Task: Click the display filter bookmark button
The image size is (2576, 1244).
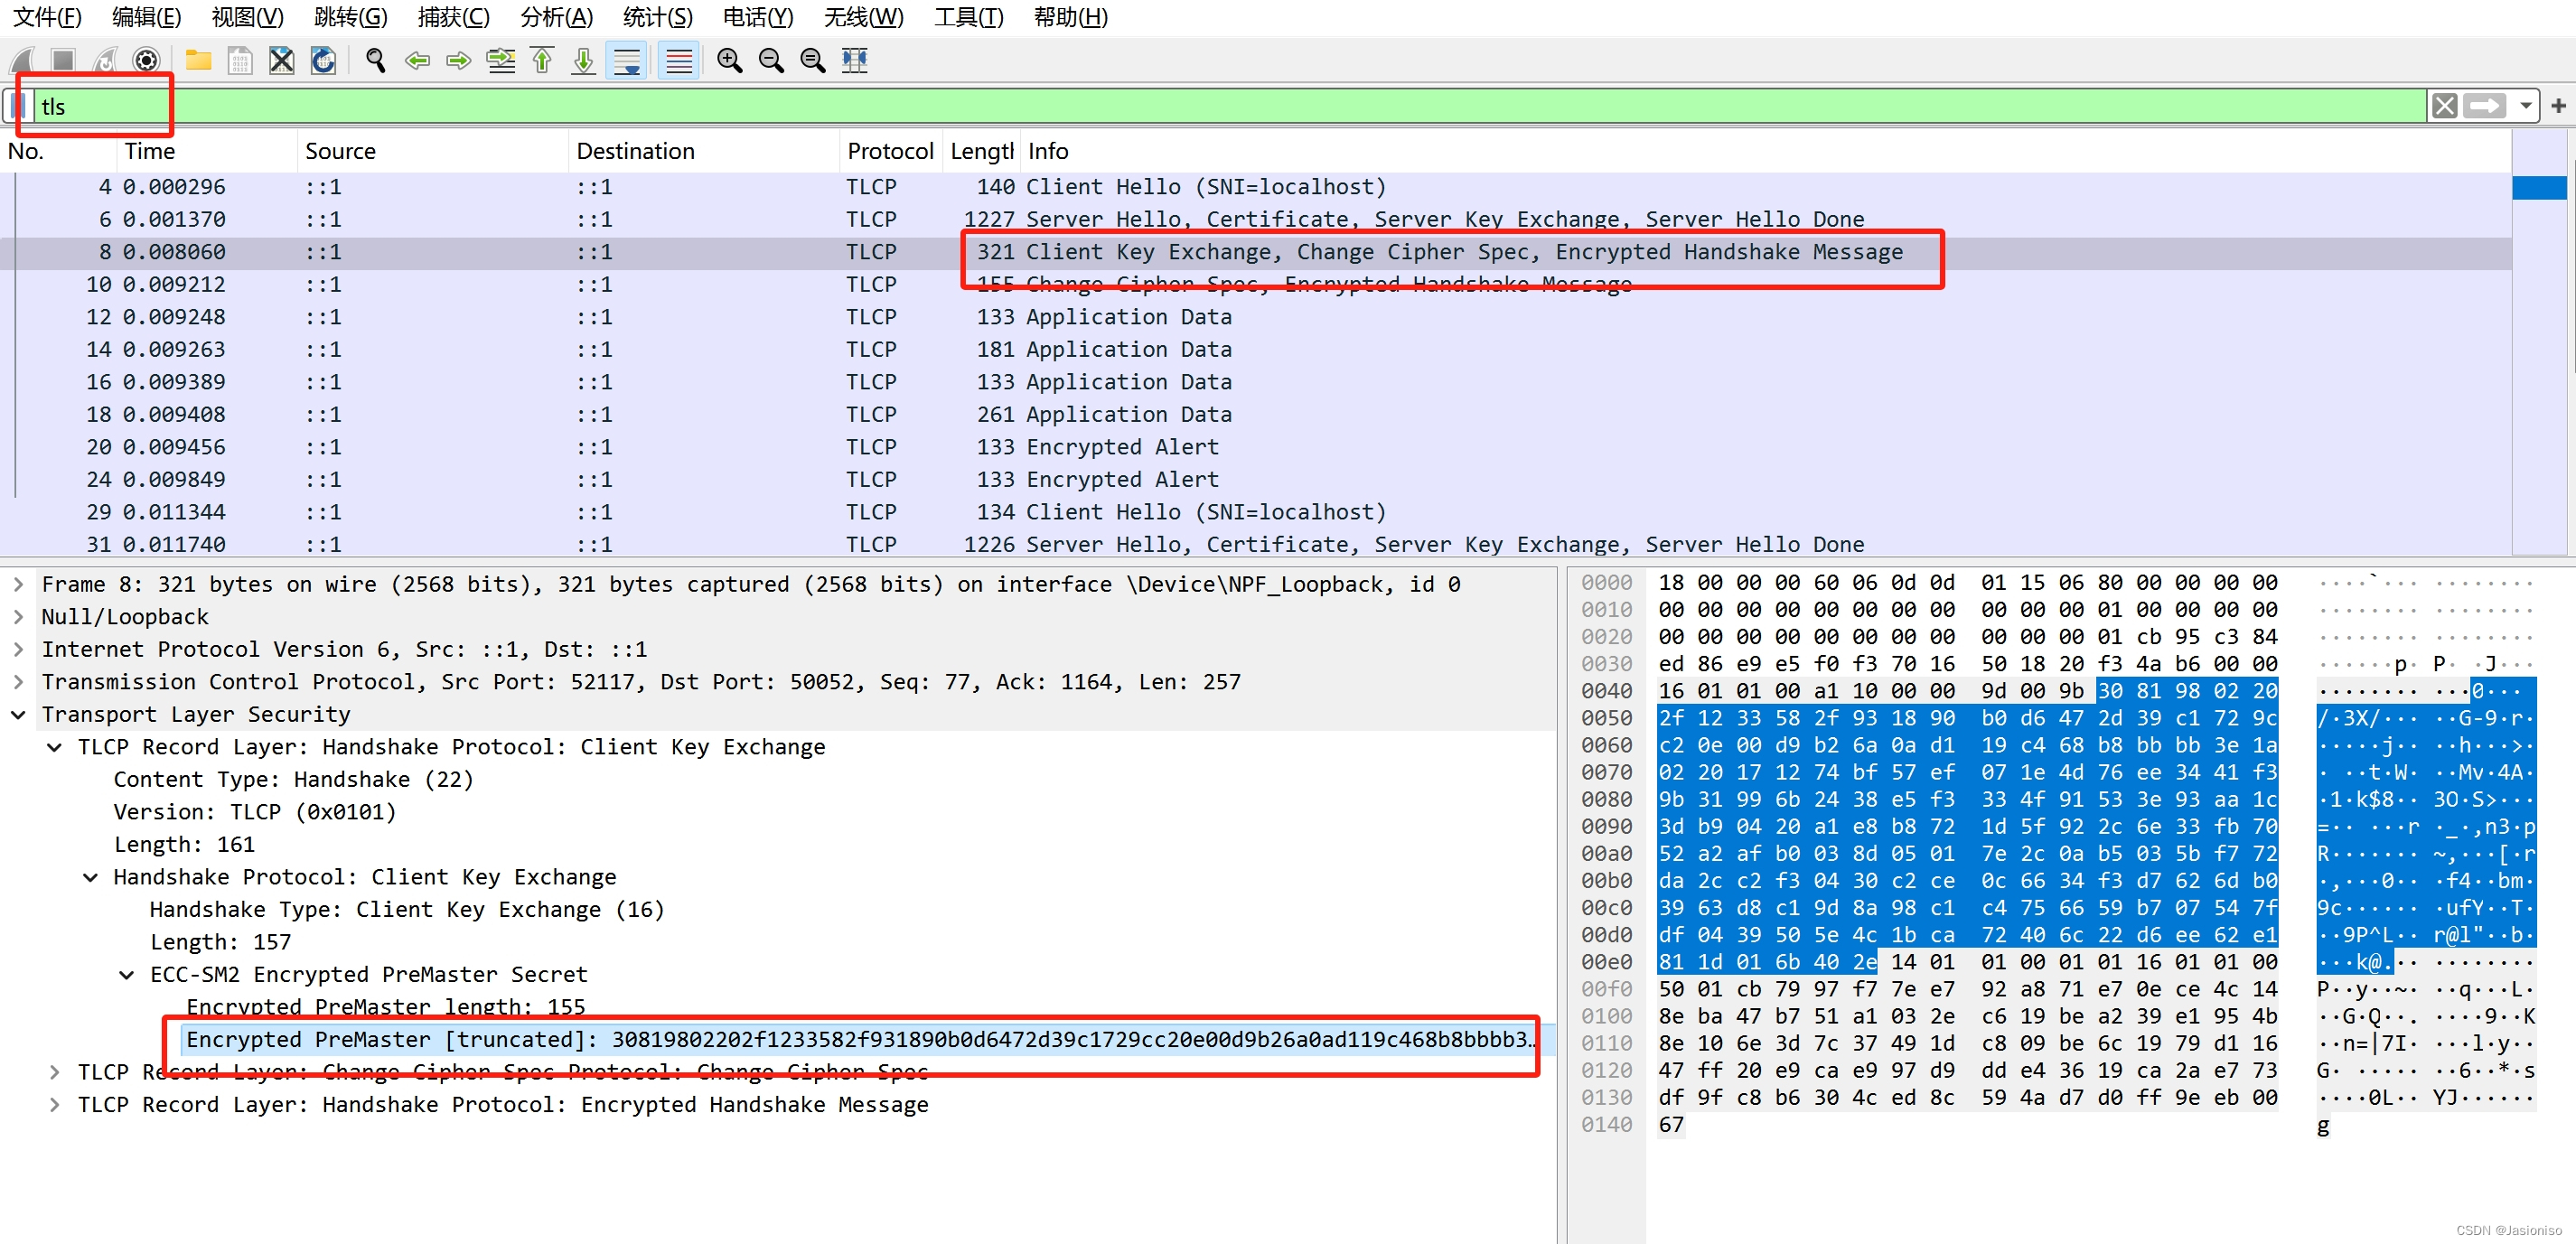Action: pos(18,106)
